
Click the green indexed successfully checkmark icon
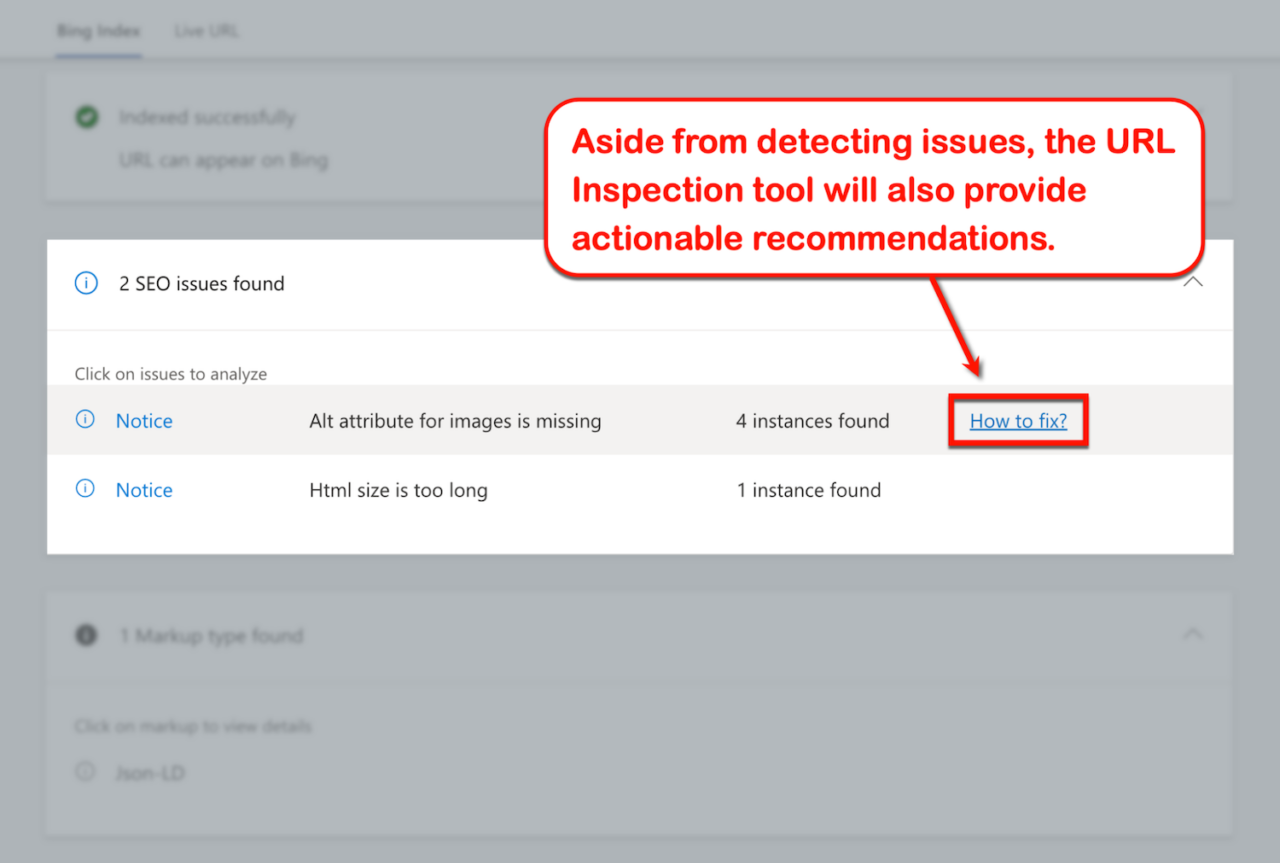click(87, 116)
